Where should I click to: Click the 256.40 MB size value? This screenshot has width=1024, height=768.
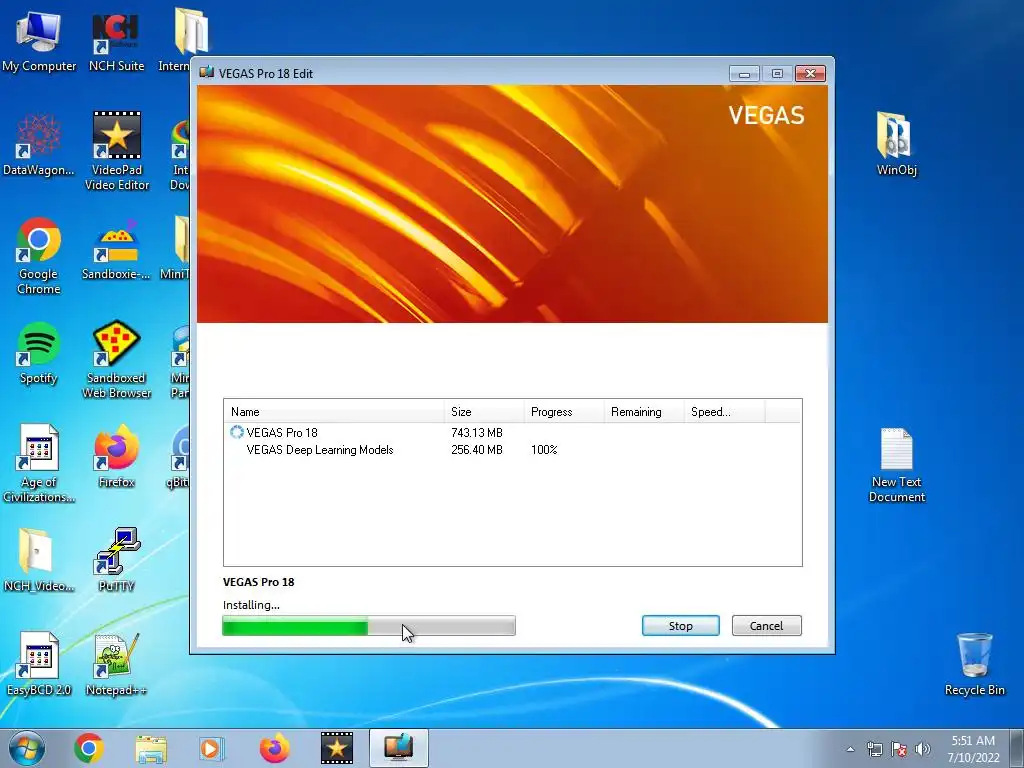click(x=477, y=449)
